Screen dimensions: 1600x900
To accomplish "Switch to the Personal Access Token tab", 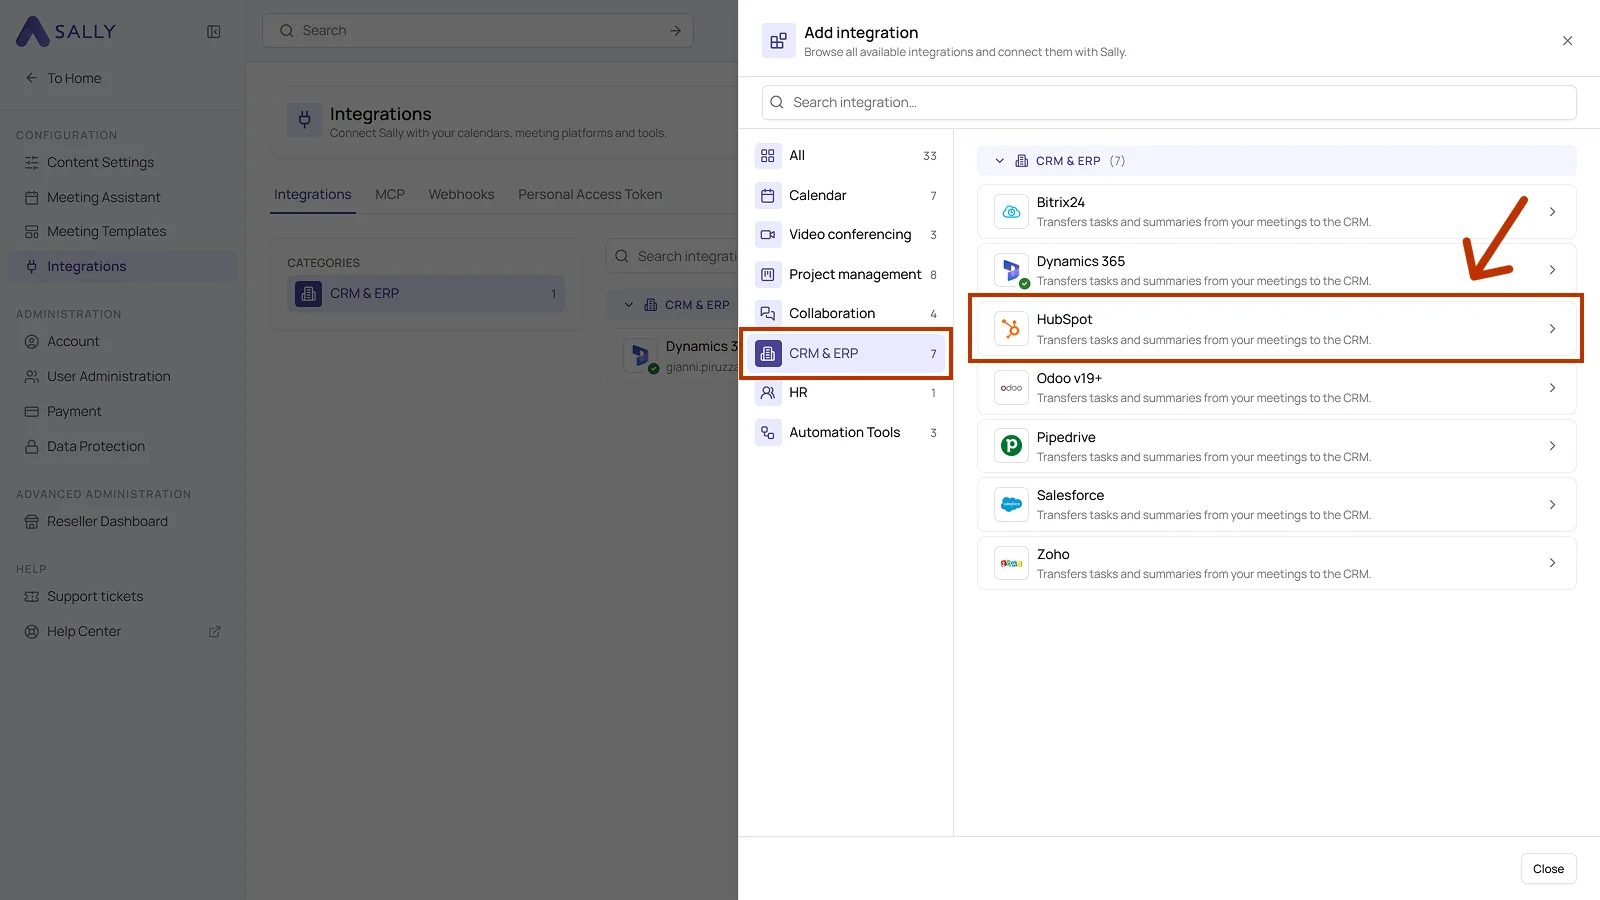I will (590, 195).
